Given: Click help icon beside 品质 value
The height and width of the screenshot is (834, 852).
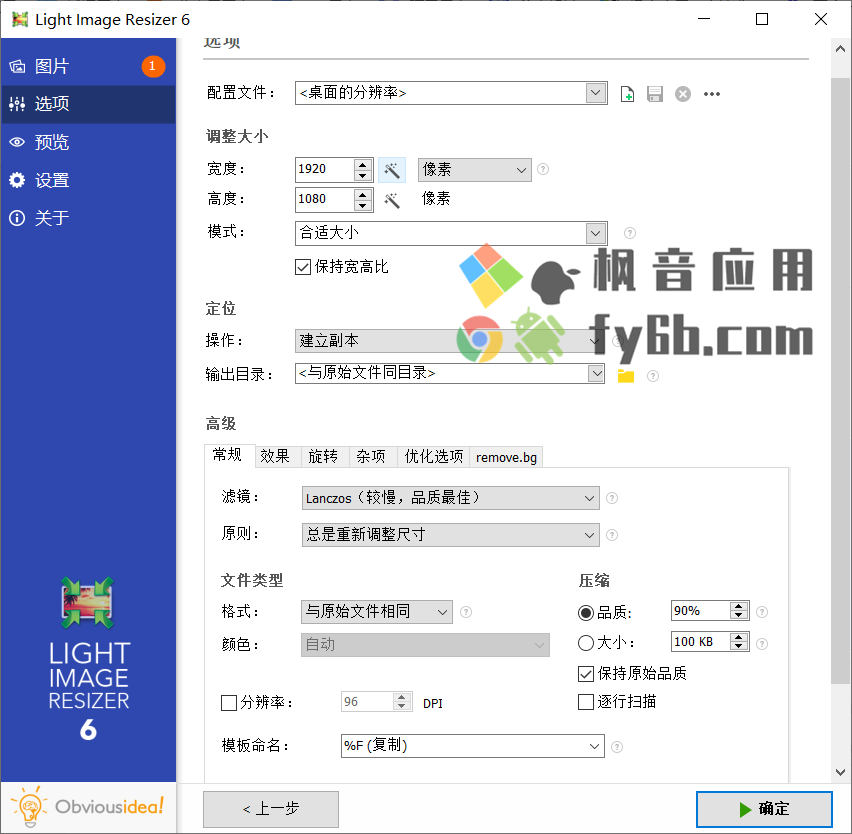Looking at the screenshot, I should 762,612.
